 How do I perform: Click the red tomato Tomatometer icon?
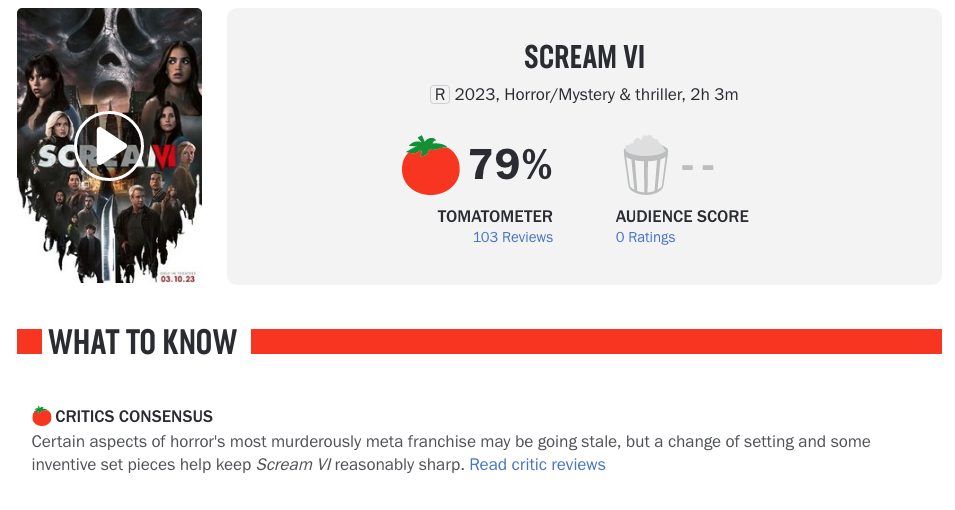(430, 166)
